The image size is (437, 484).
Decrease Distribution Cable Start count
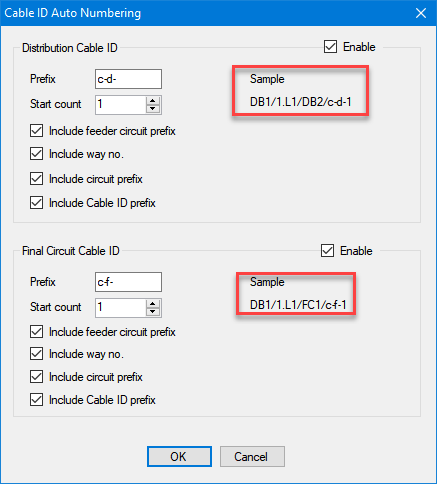click(153, 109)
